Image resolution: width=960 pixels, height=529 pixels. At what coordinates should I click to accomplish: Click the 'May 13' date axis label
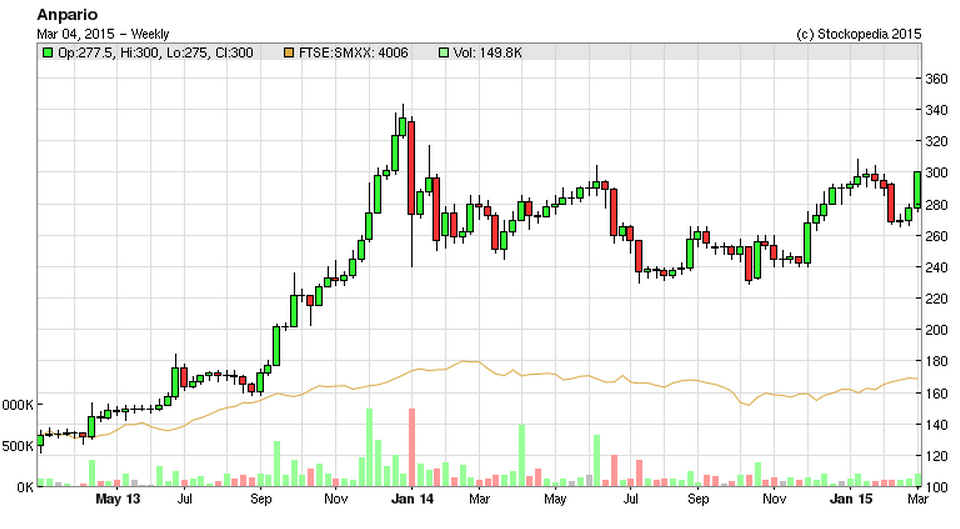pos(118,500)
